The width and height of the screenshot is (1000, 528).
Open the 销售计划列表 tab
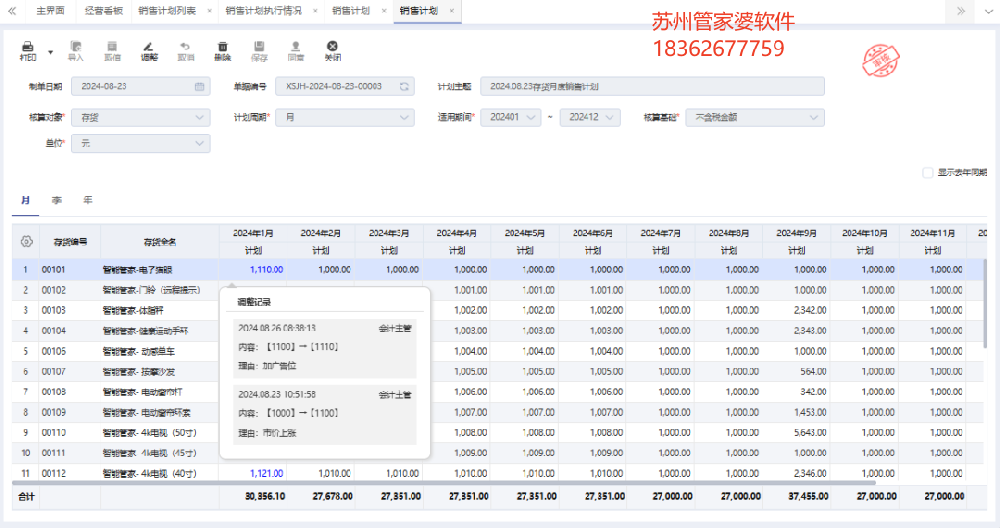click(x=167, y=11)
